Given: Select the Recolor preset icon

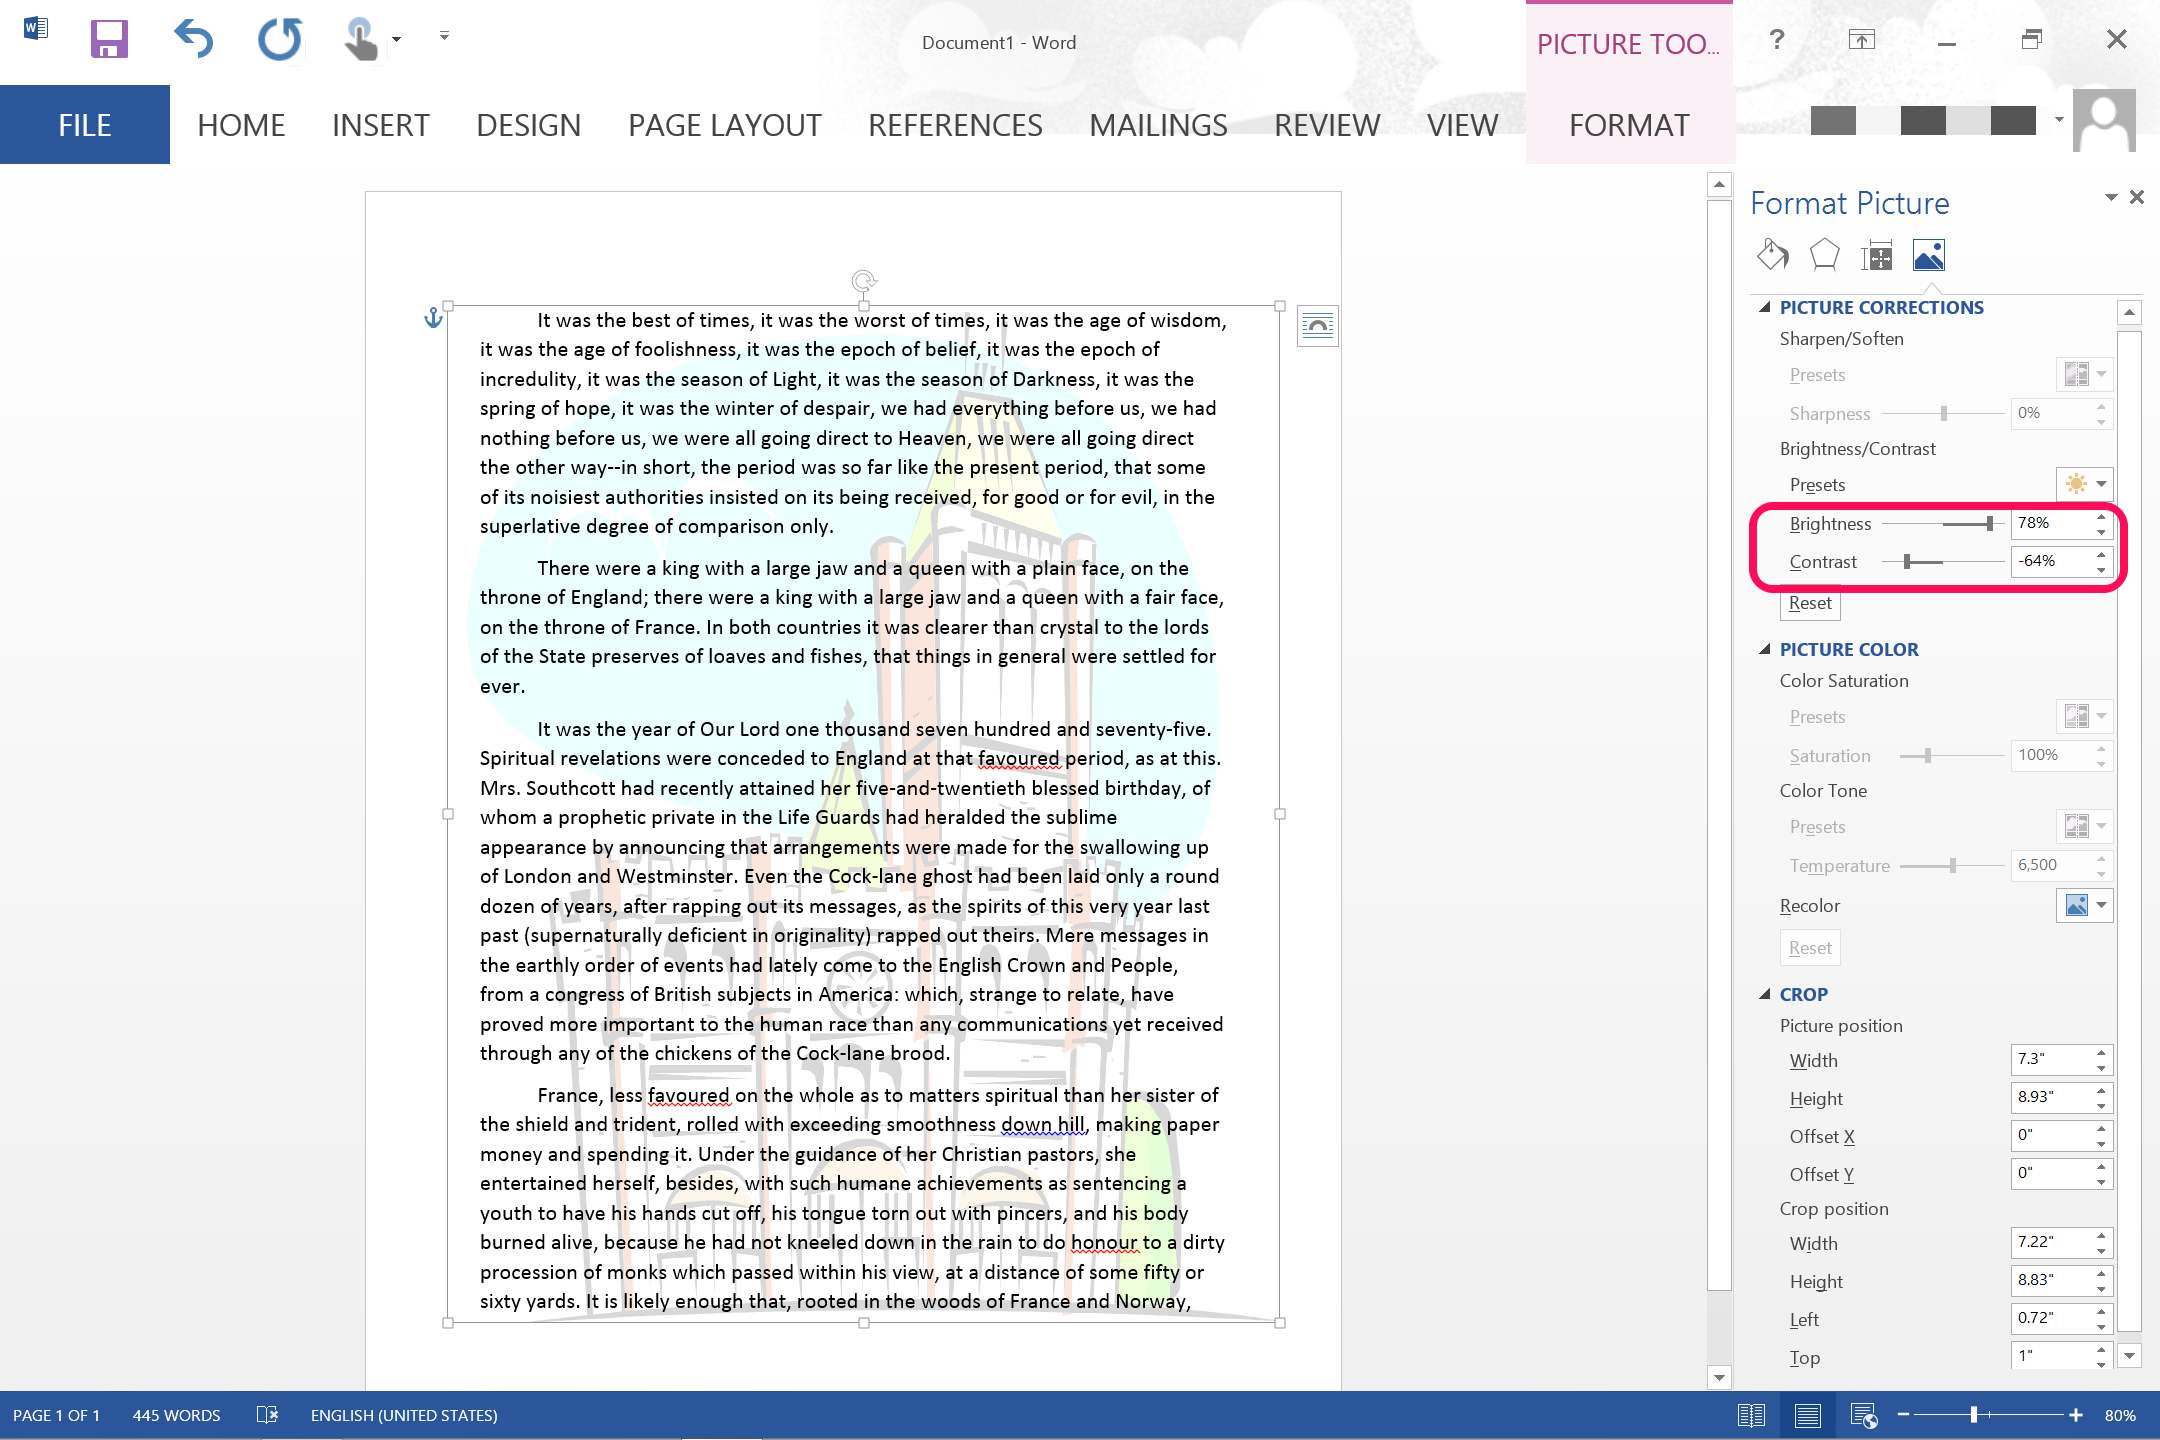Looking at the screenshot, I should coord(2076,905).
